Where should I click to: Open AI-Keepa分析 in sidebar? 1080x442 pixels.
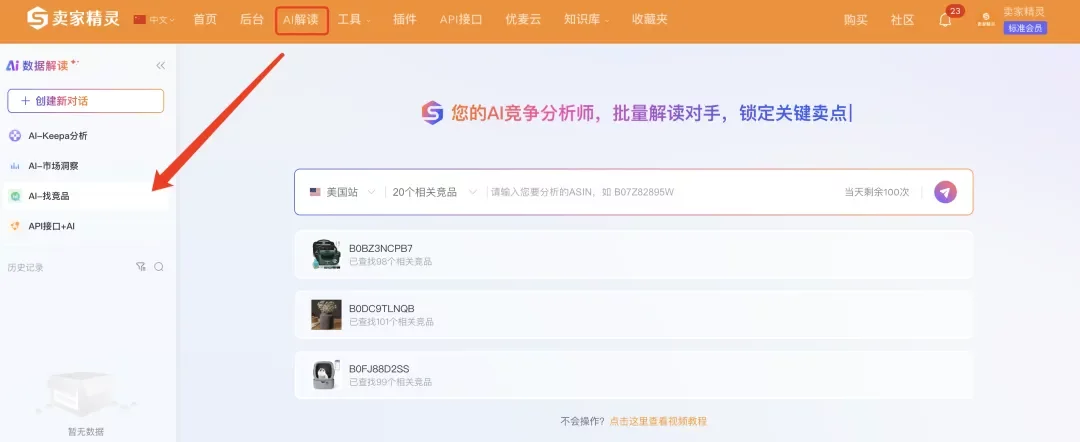(x=58, y=136)
